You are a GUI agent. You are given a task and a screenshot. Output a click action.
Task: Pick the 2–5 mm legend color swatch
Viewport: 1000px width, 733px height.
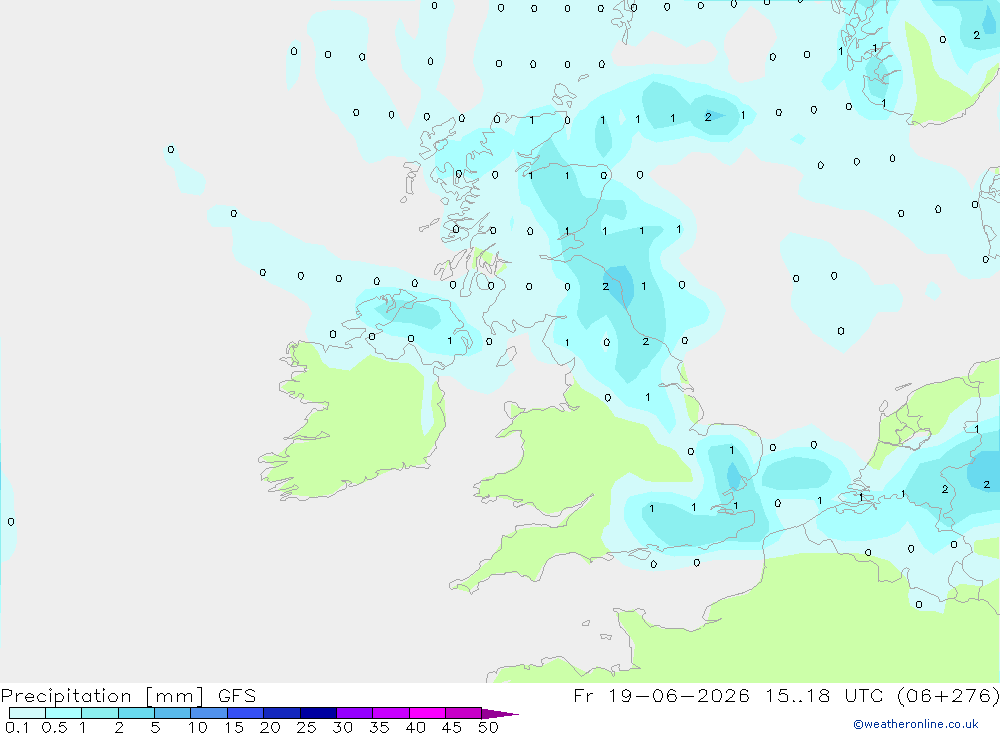click(x=136, y=713)
